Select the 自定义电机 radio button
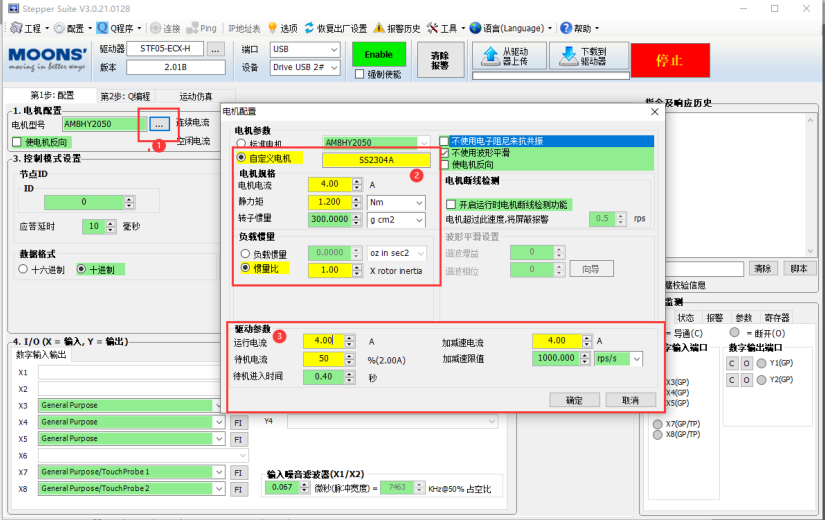Image resolution: width=825 pixels, height=520 pixels. 241,158
